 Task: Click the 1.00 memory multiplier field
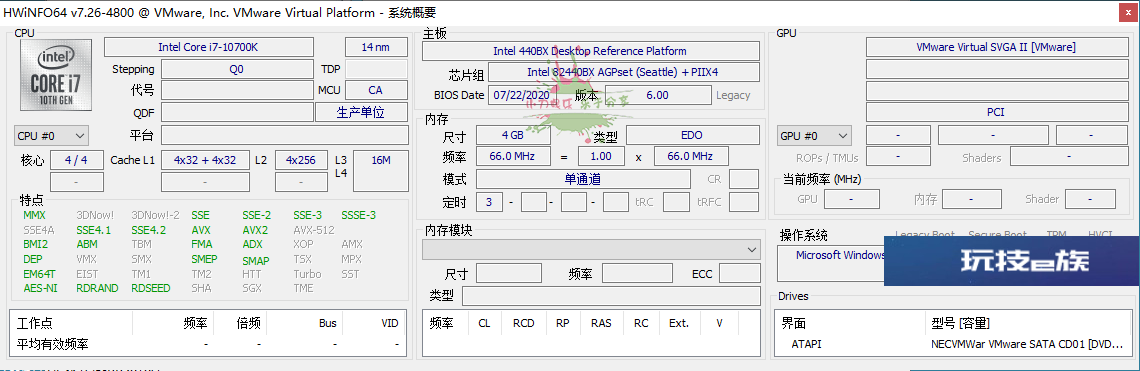(x=601, y=156)
